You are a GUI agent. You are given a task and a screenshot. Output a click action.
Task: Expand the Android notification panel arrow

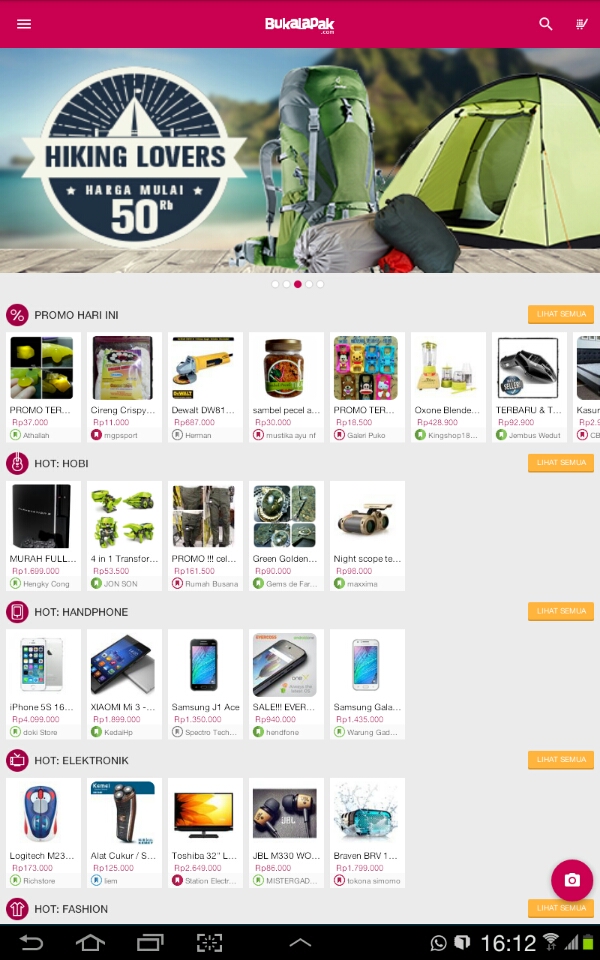pyautogui.click(x=300, y=943)
